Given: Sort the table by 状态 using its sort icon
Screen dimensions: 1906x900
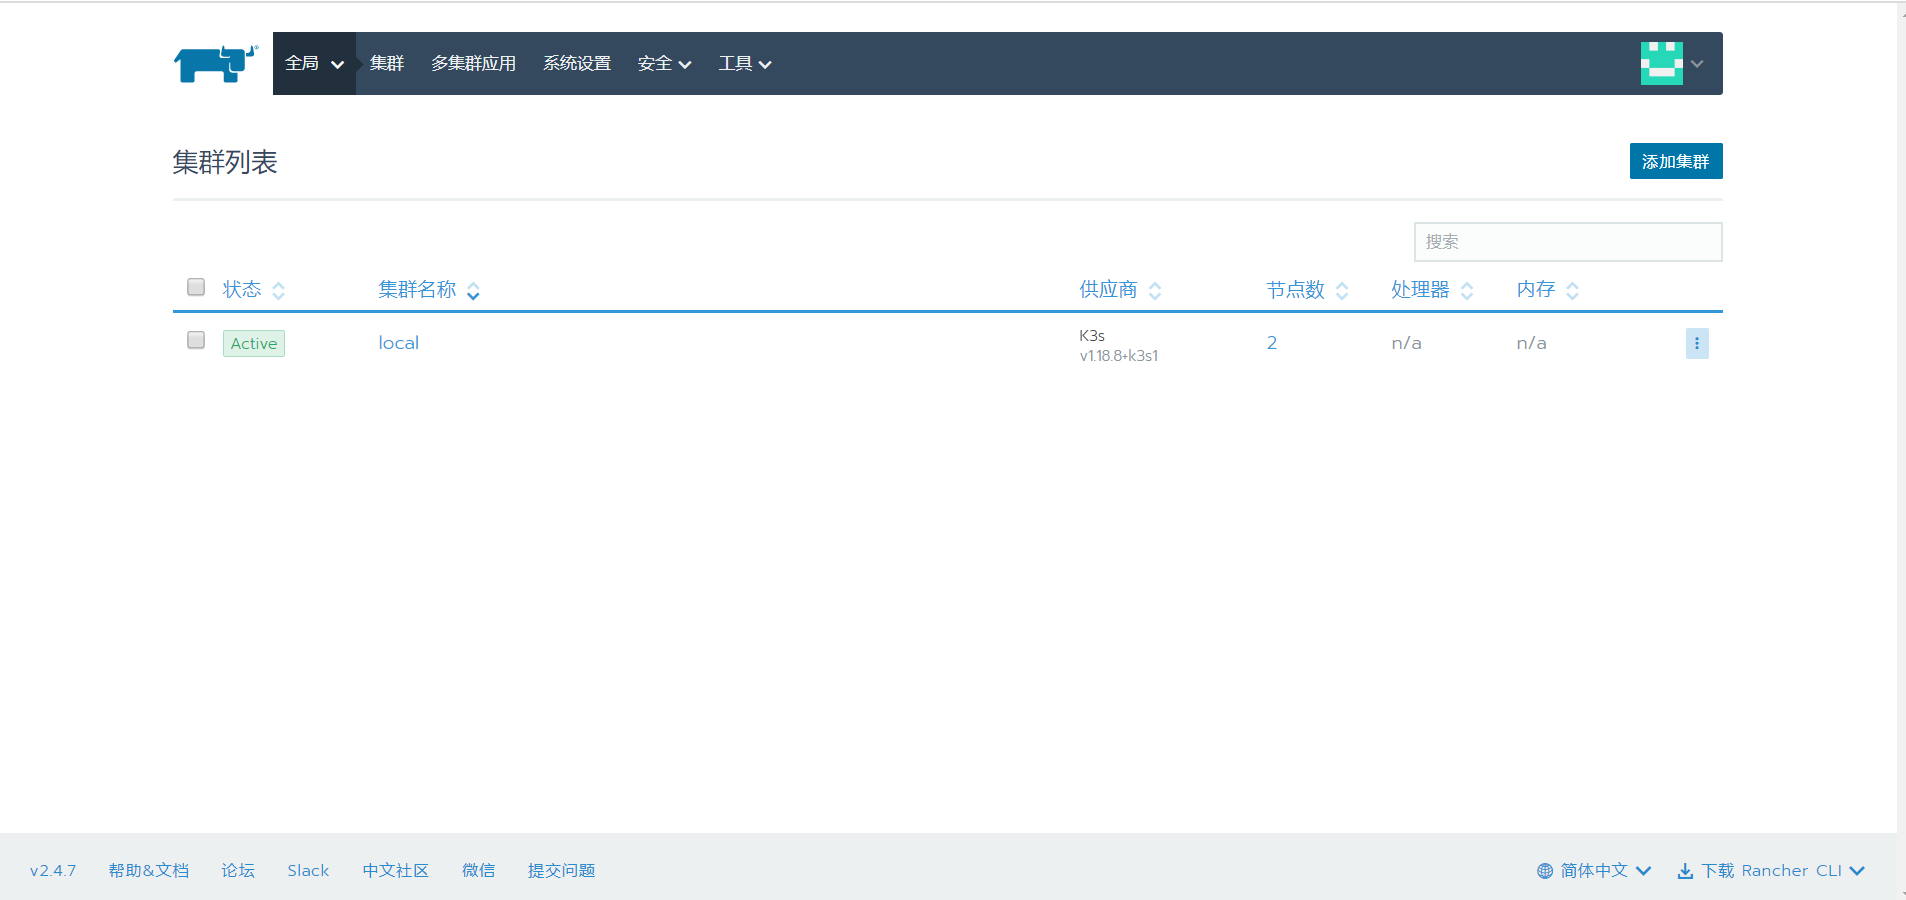Looking at the screenshot, I should [x=279, y=289].
